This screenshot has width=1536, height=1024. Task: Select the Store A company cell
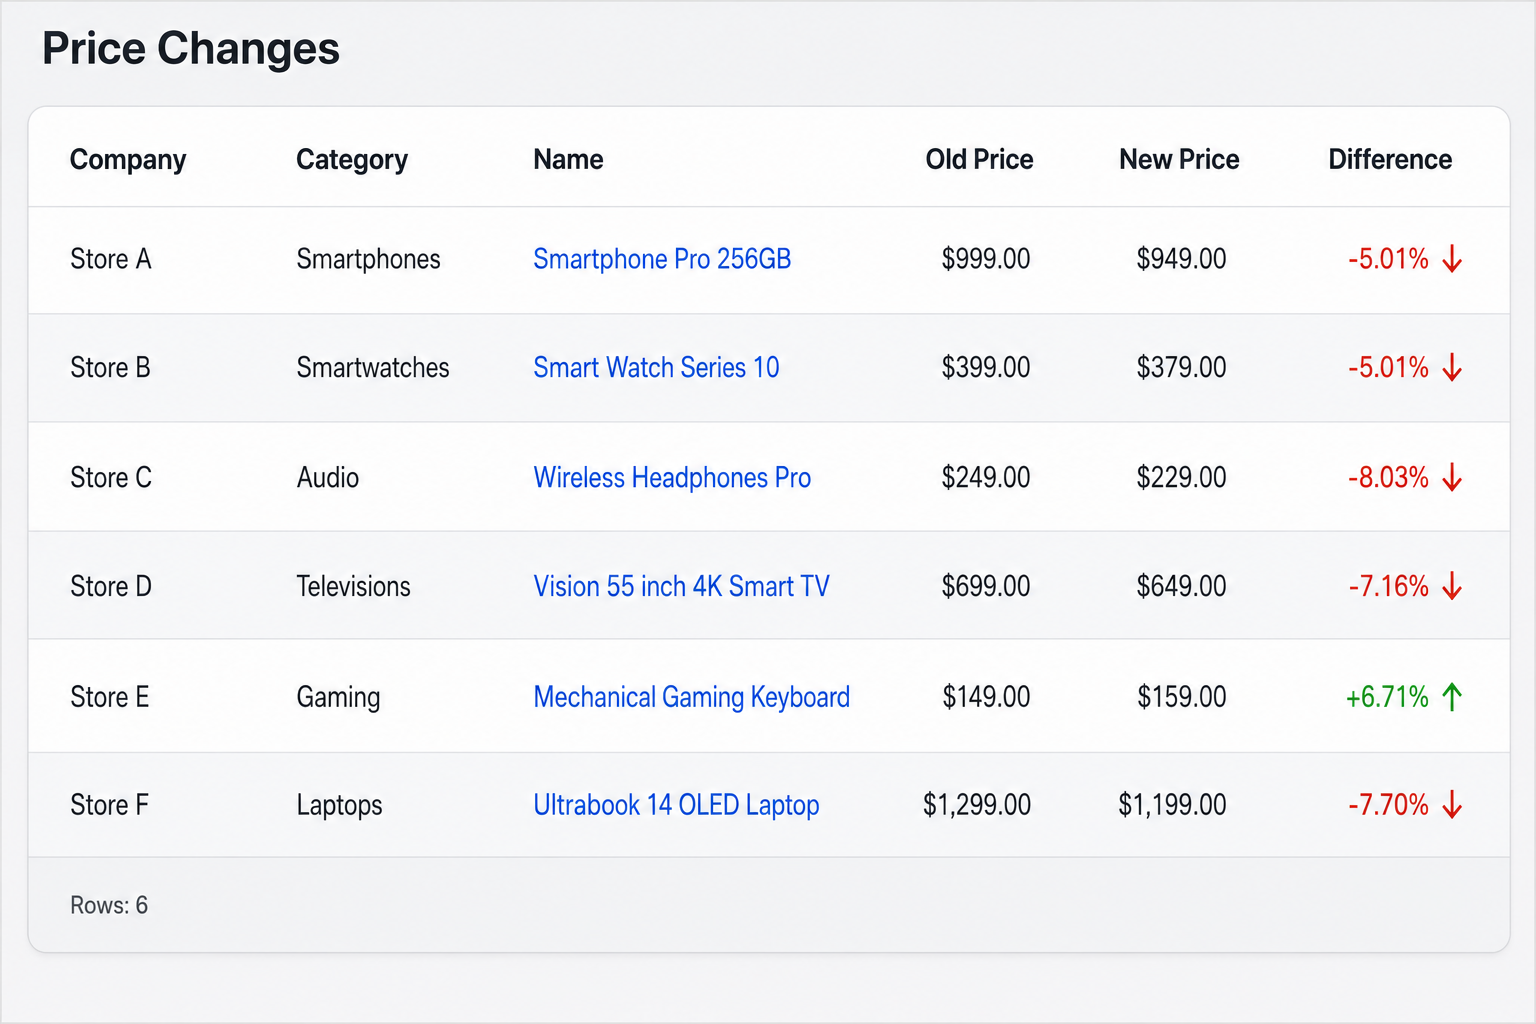point(111,259)
